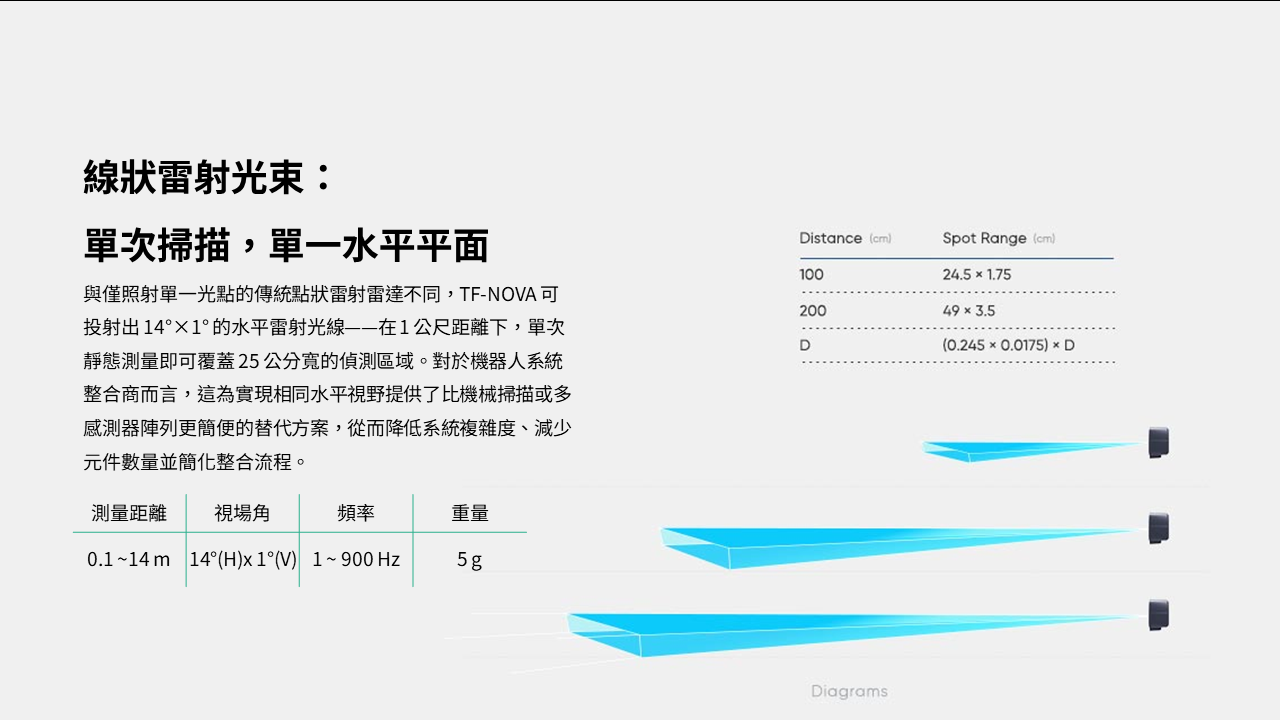This screenshot has width=1280, height=720.
Task: Click the Diagrams caption label
Action: [x=849, y=691]
